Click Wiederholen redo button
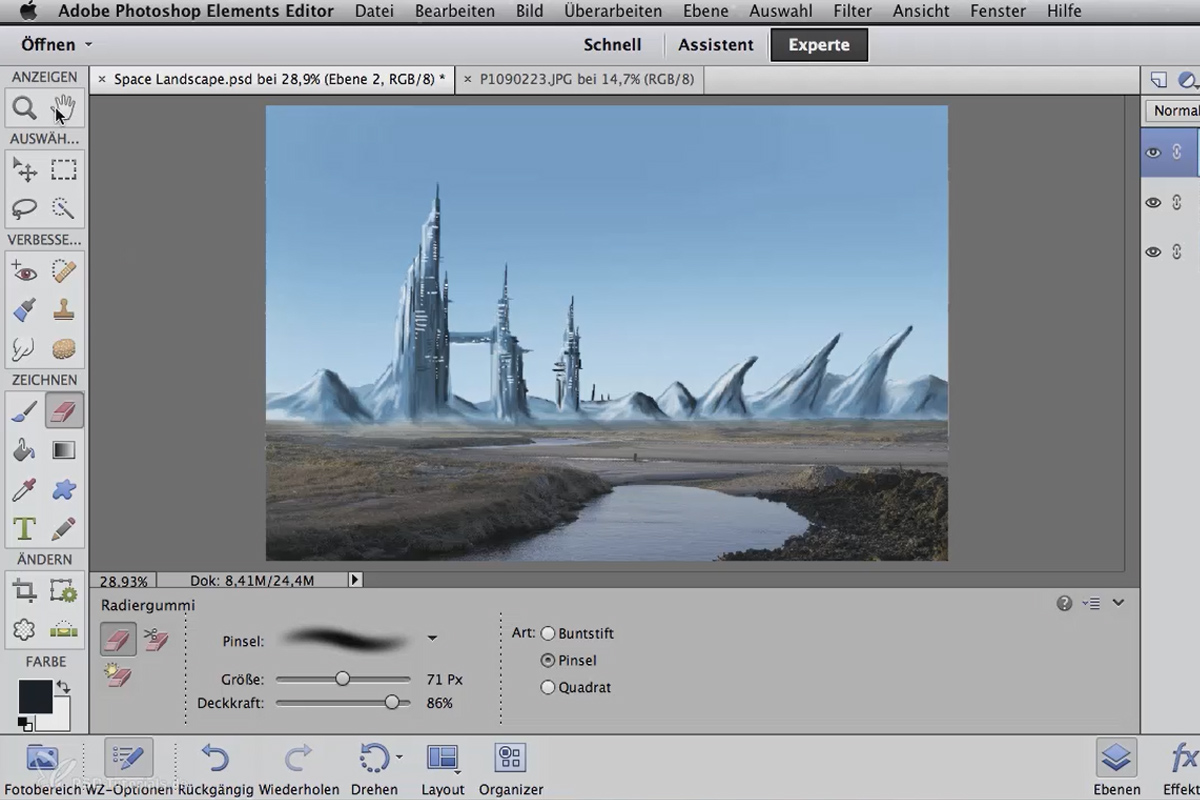The image size is (1200, 800). pyautogui.click(x=299, y=768)
